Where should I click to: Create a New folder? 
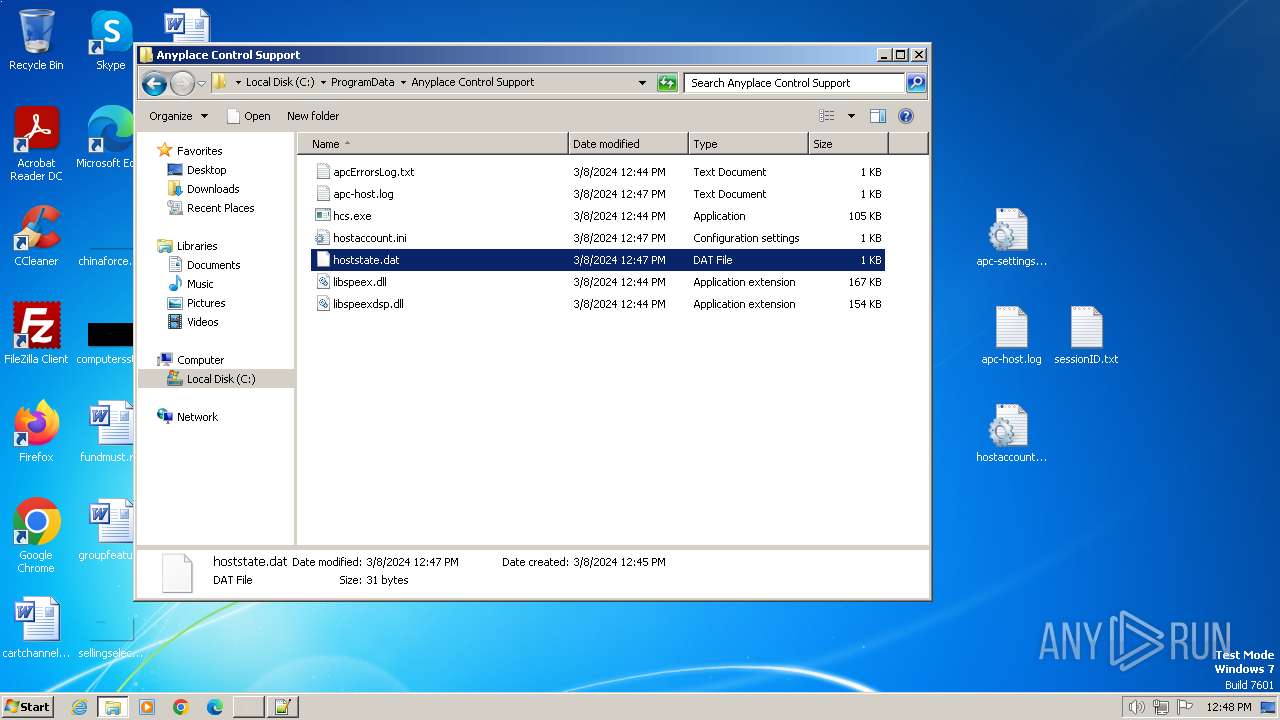(313, 116)
